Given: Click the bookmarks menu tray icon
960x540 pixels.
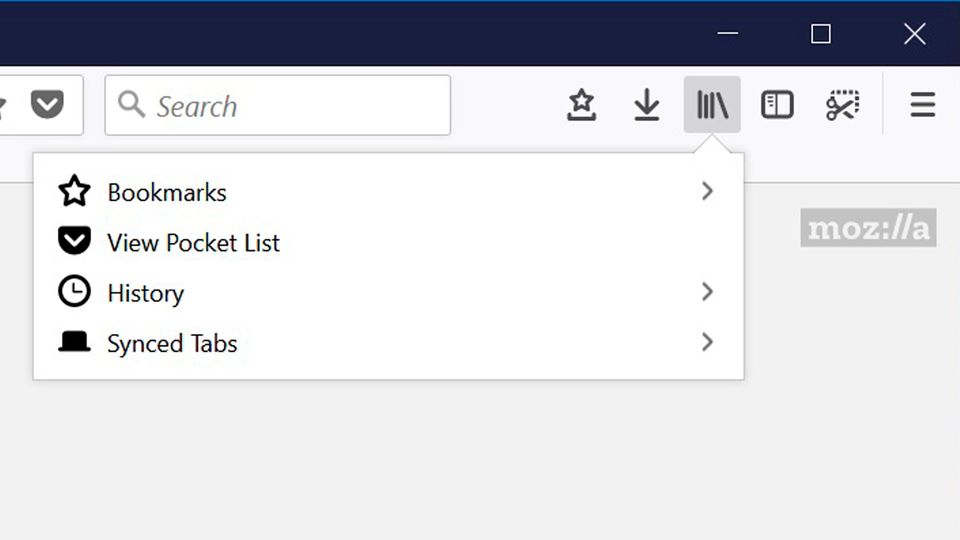Looking at the screenshot, I should (581, 105).
